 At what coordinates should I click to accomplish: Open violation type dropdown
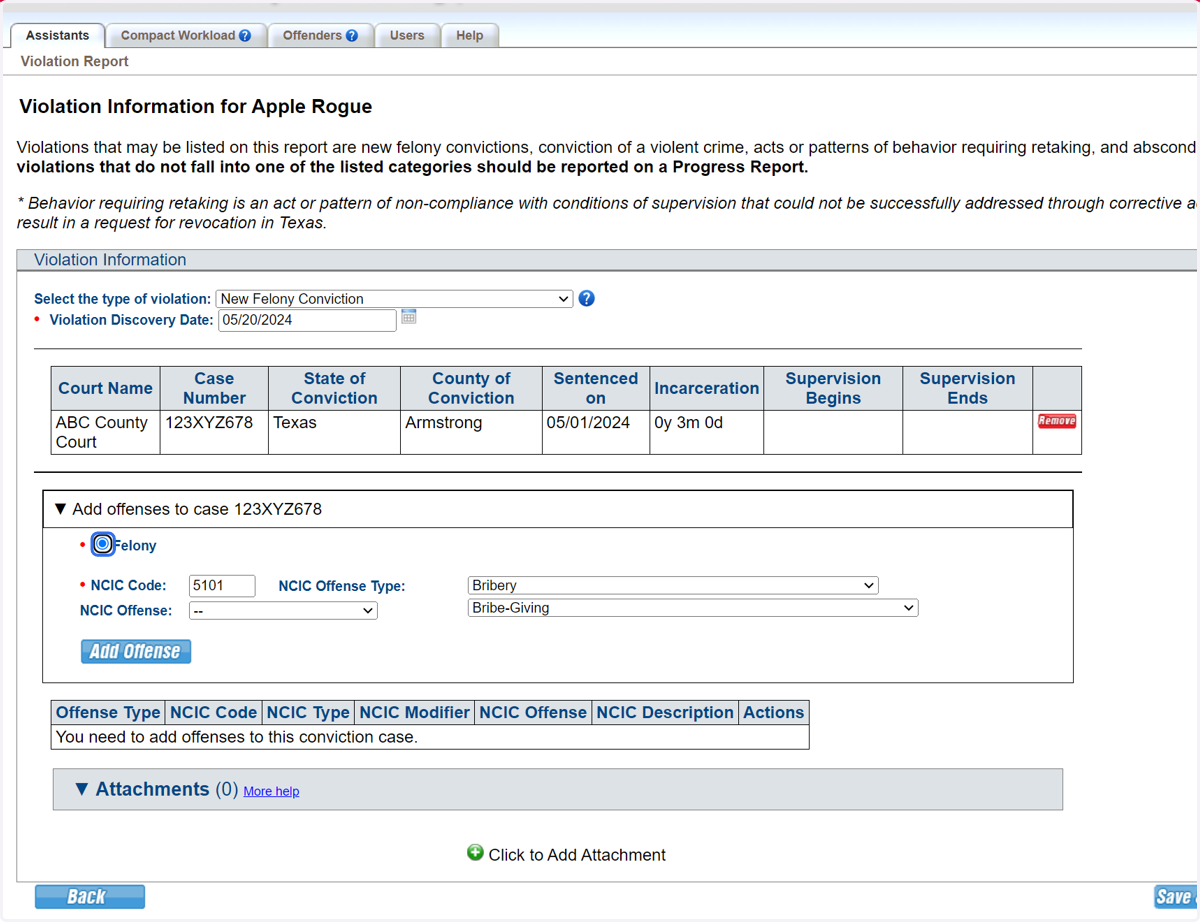(x=394, y=299)
